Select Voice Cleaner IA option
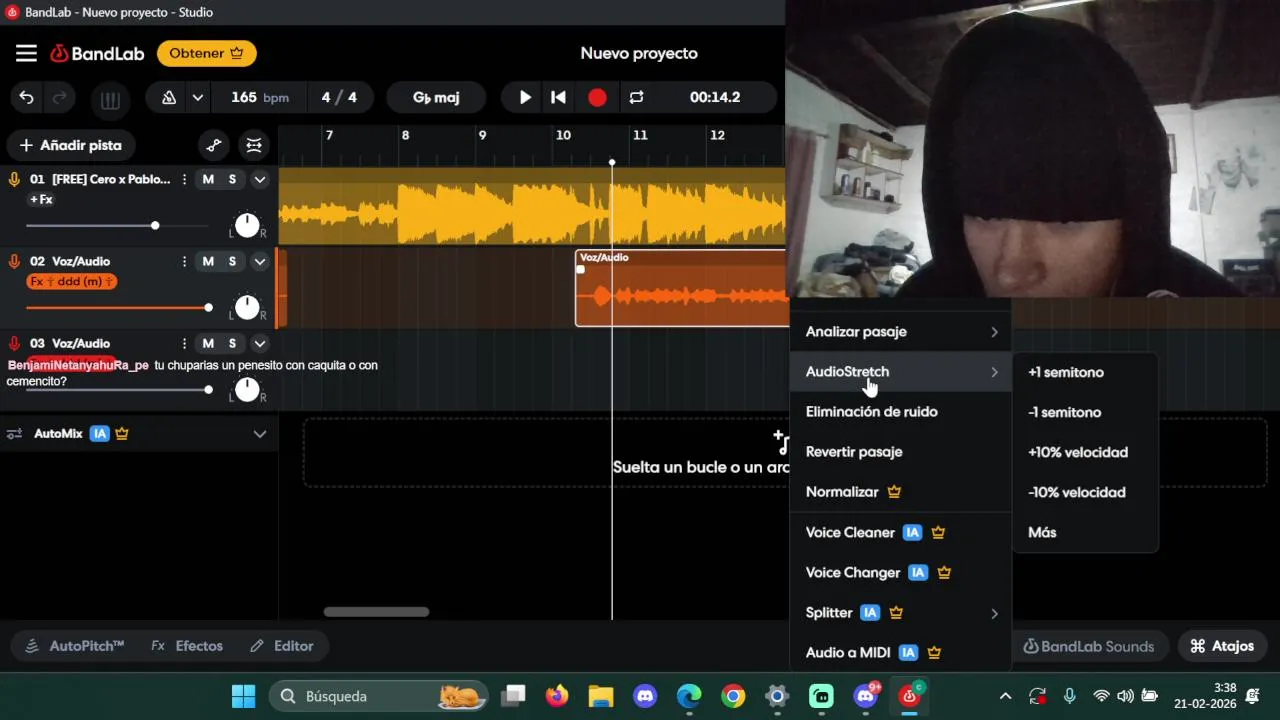The width and height of the screenshot is (1280, 720). pyautogui.click(x=901, y=532)
